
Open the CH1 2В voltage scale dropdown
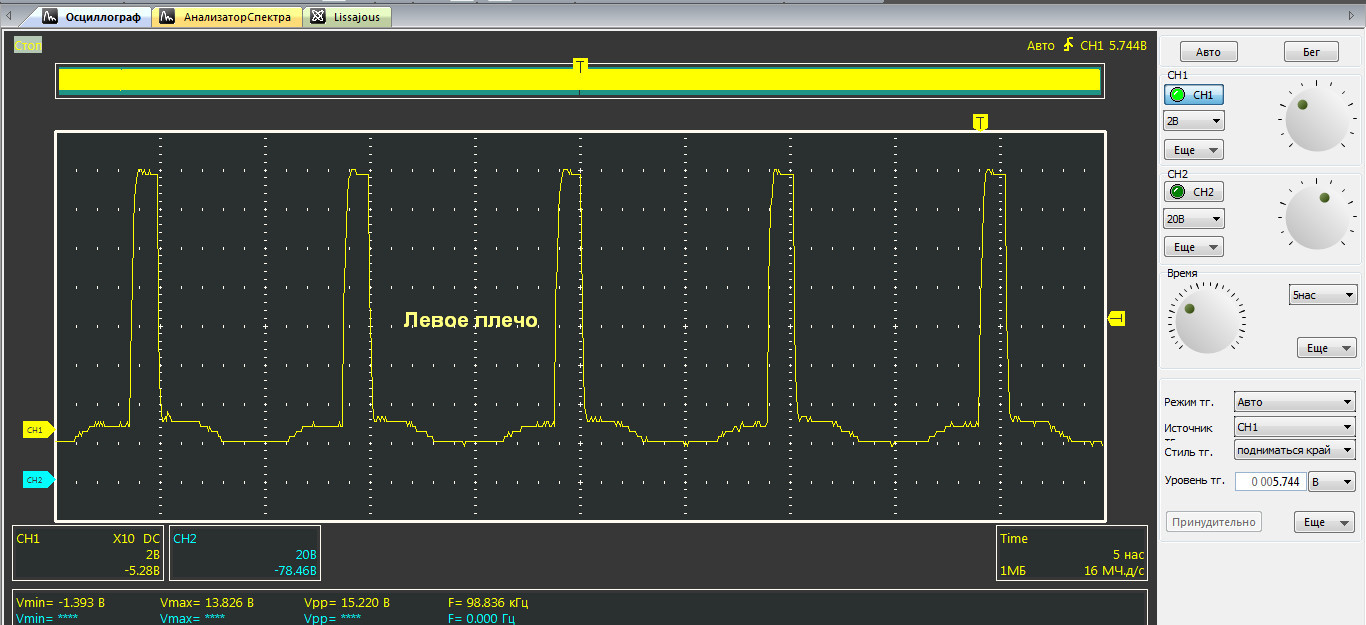1194,121
